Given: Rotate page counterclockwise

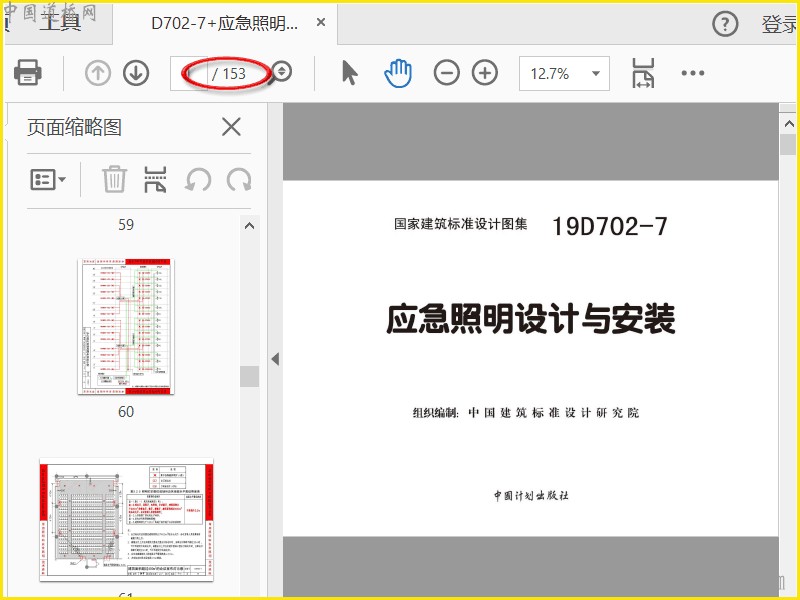Looking at the screenshot, I should 197,180.
